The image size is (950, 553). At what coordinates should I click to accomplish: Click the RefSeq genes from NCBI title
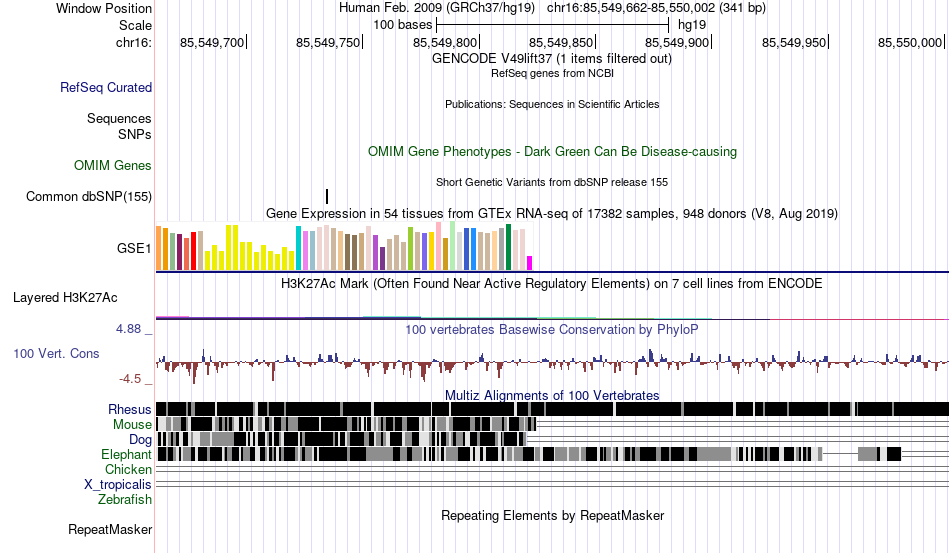[x=552, y=73]
